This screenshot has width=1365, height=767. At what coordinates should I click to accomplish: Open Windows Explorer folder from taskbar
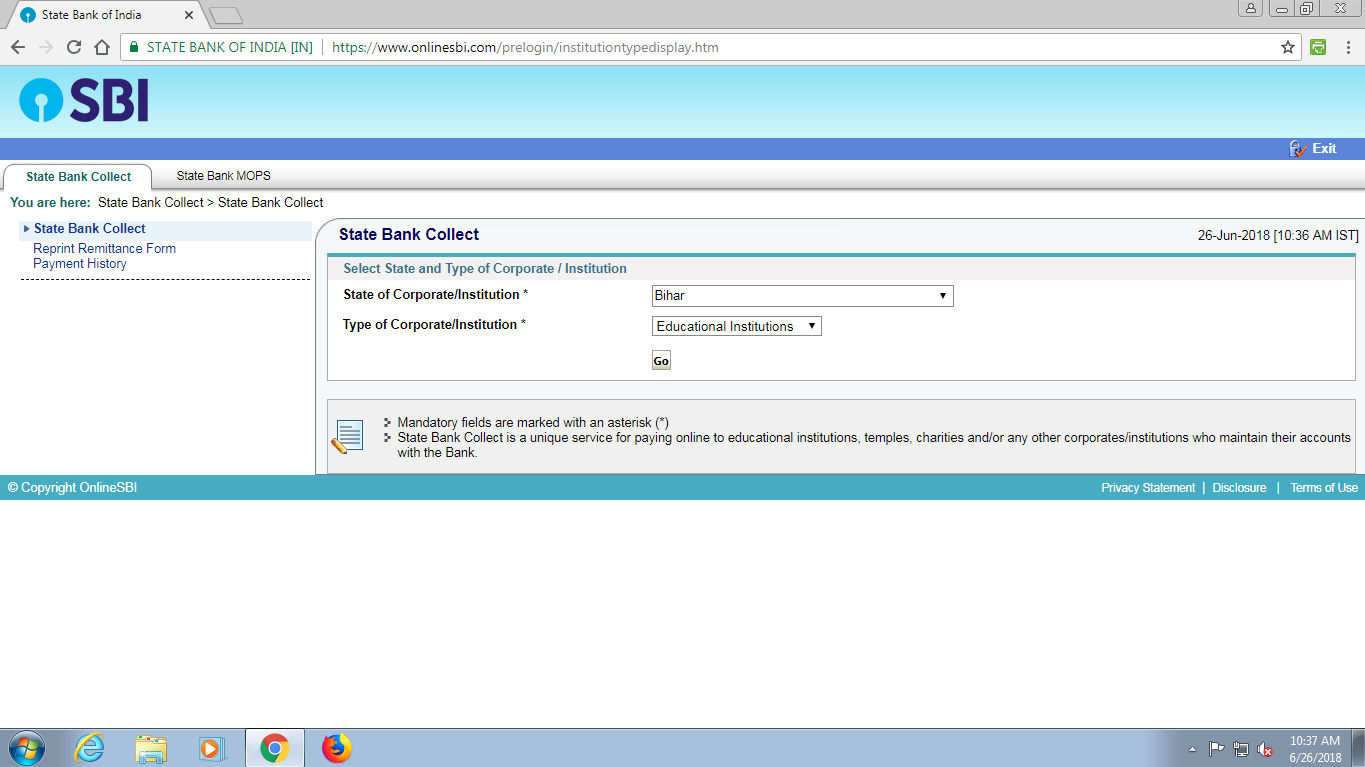click(x=151, y=748)
